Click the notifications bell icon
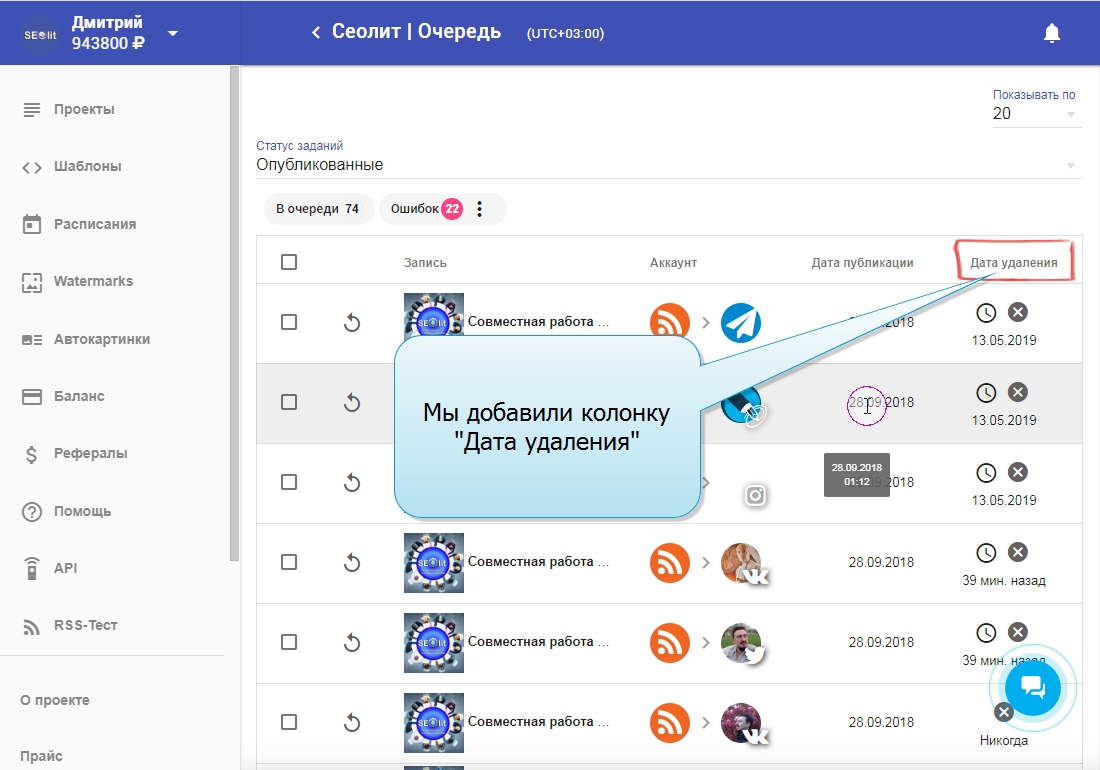1100x770 pixels. [1051, 33]
